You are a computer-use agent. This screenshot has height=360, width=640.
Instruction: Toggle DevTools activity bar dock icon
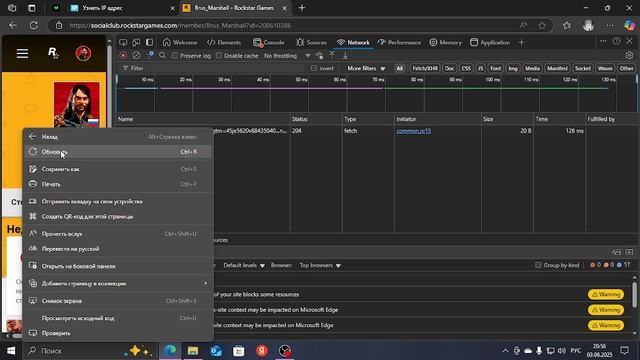coord(149,42)
